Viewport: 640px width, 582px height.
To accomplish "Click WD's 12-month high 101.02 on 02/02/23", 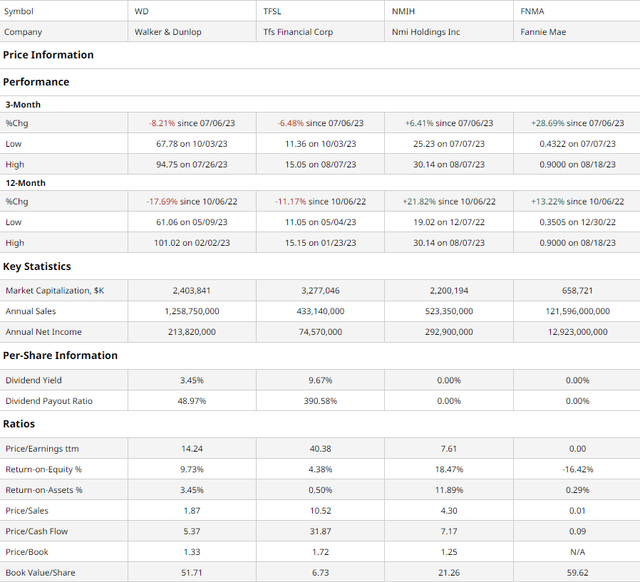I will point(192,243).
